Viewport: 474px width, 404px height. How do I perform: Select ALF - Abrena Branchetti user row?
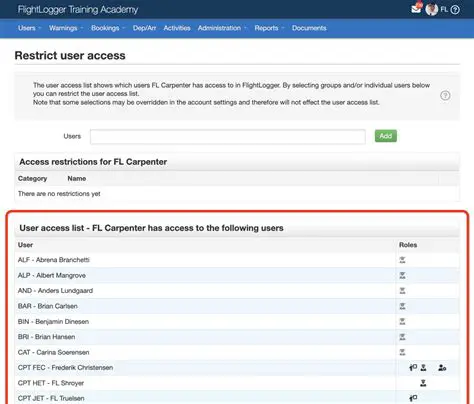point(237,260)
